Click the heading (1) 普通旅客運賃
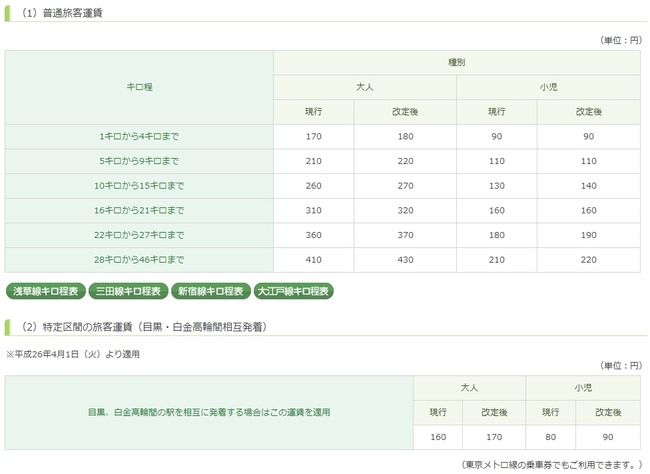 (61, 13)
